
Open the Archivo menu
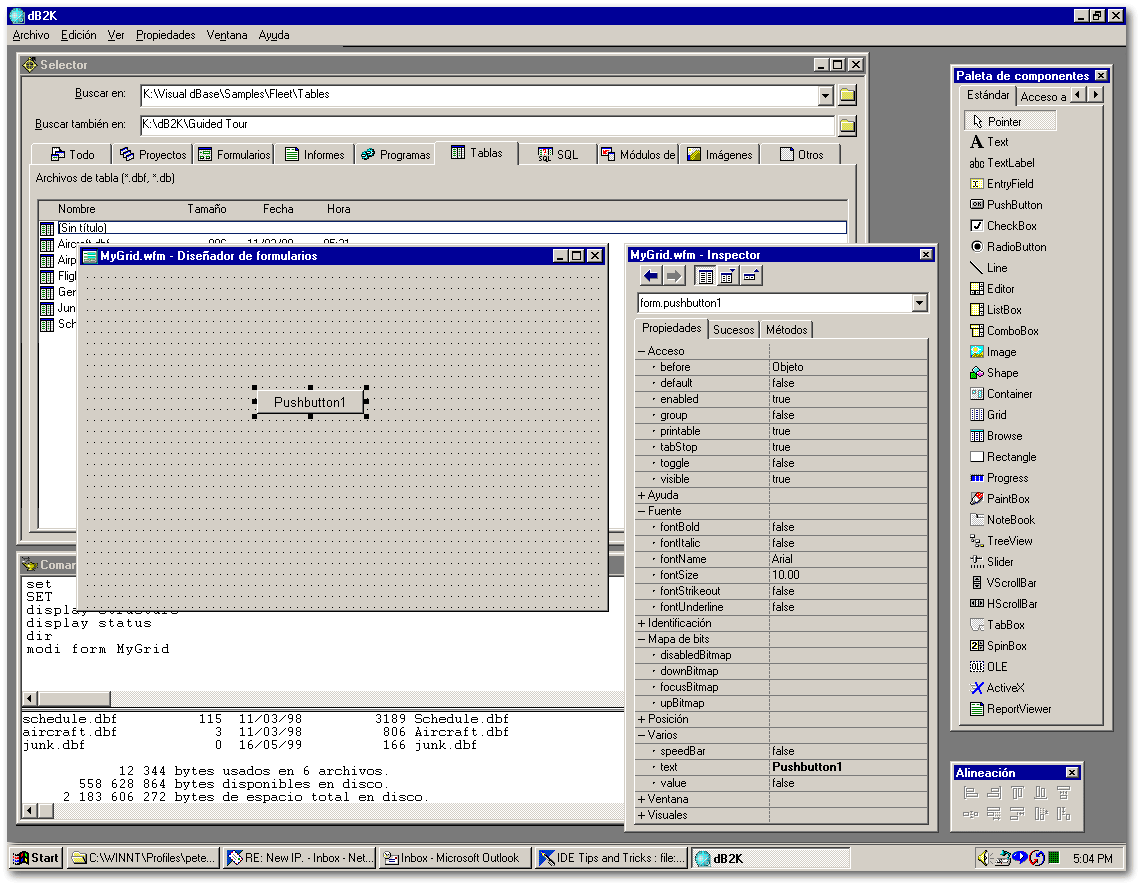[x=31, y=35]
